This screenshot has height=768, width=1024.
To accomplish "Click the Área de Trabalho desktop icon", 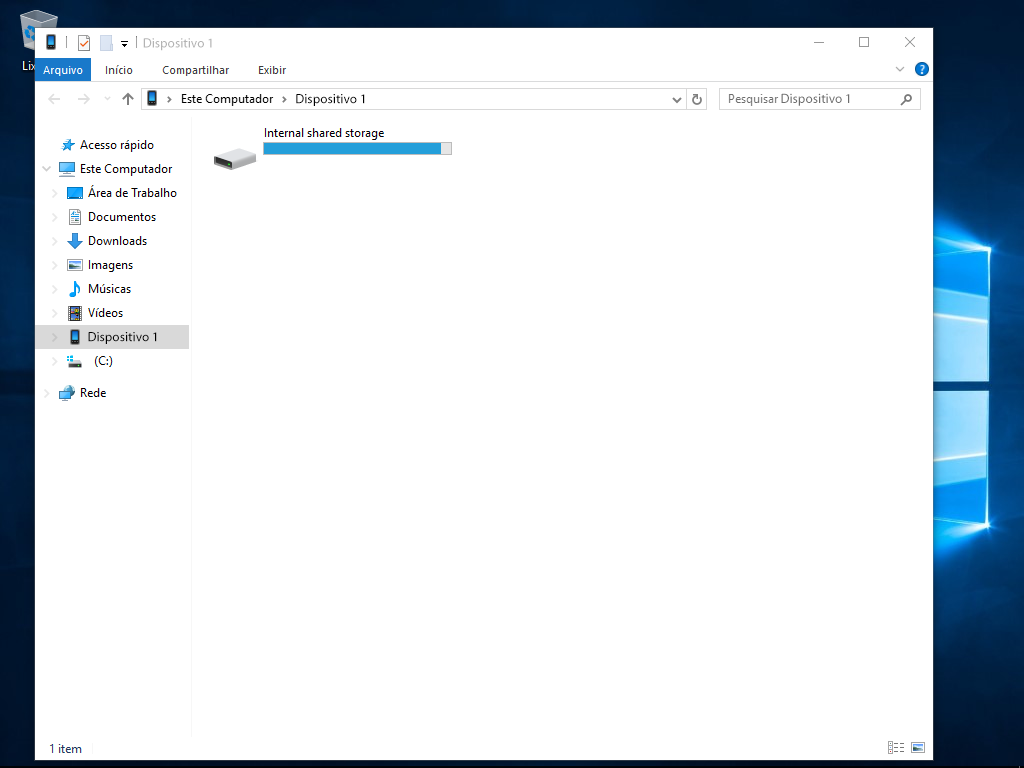I will (75, 193).
